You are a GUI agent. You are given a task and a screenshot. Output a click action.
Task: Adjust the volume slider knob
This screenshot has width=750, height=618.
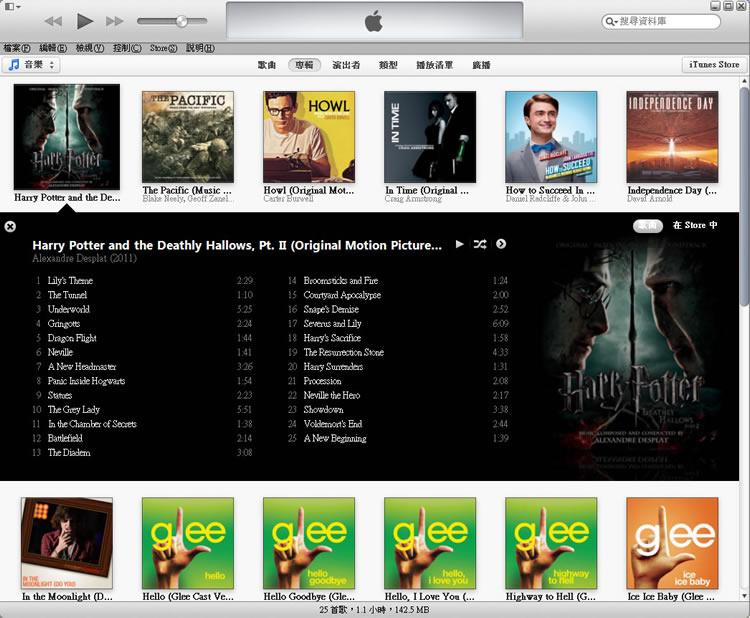click(182, 21)
